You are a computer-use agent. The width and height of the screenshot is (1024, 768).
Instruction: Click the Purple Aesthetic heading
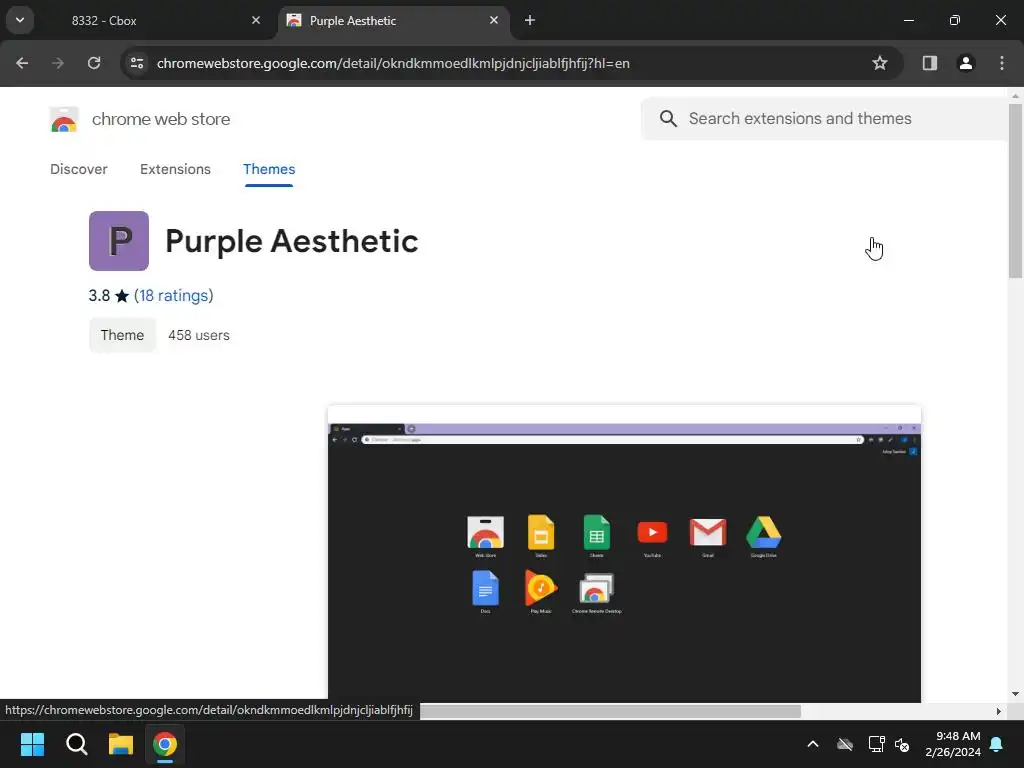tap(291, 241)
